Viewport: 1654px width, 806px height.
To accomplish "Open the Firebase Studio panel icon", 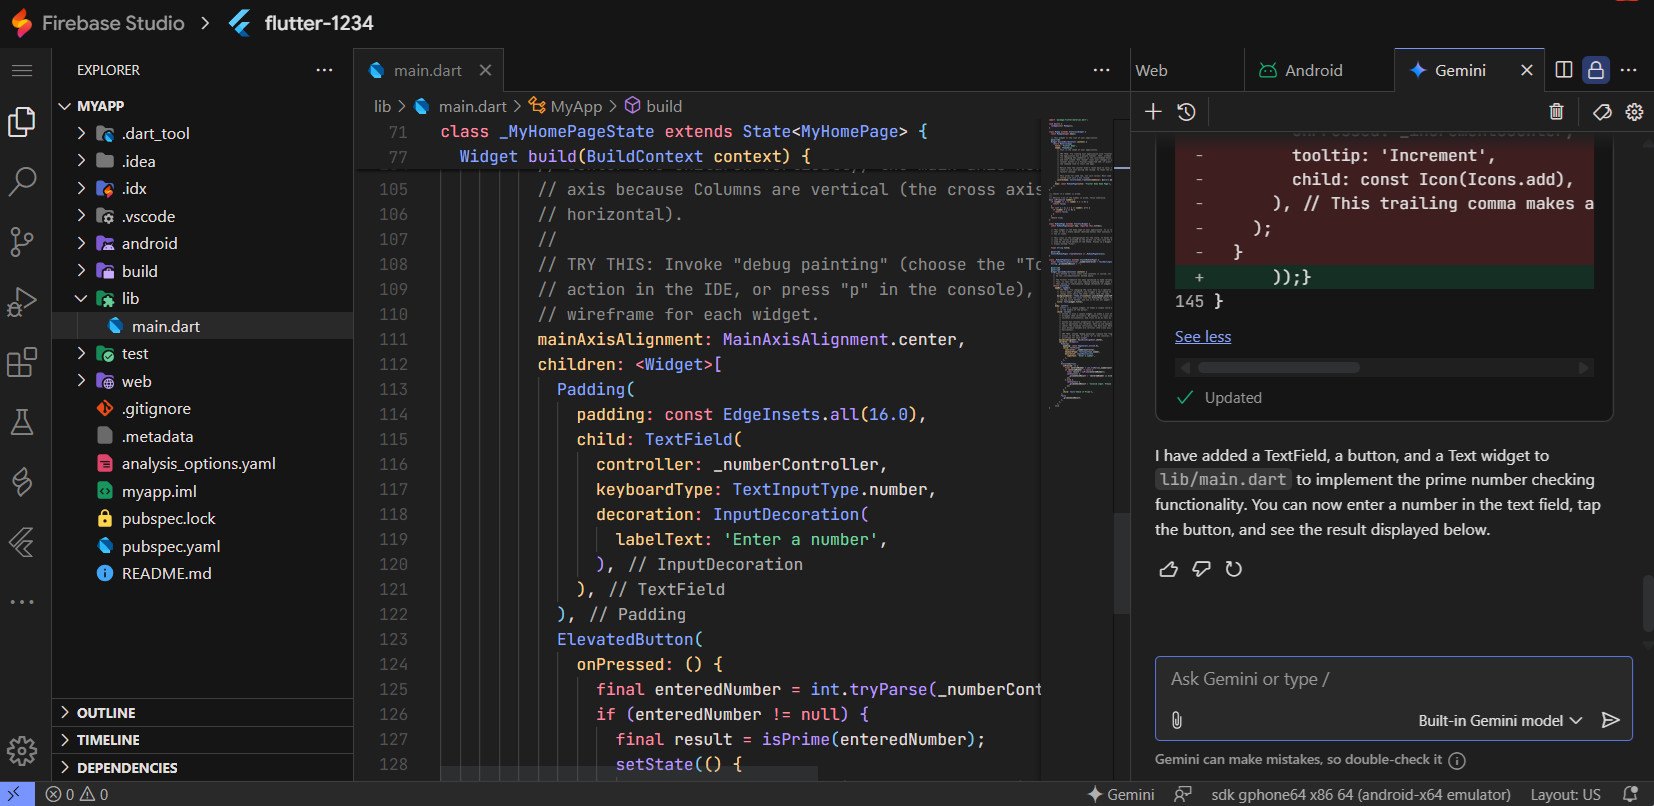I will pyautogui.click(x=22, y=481).
